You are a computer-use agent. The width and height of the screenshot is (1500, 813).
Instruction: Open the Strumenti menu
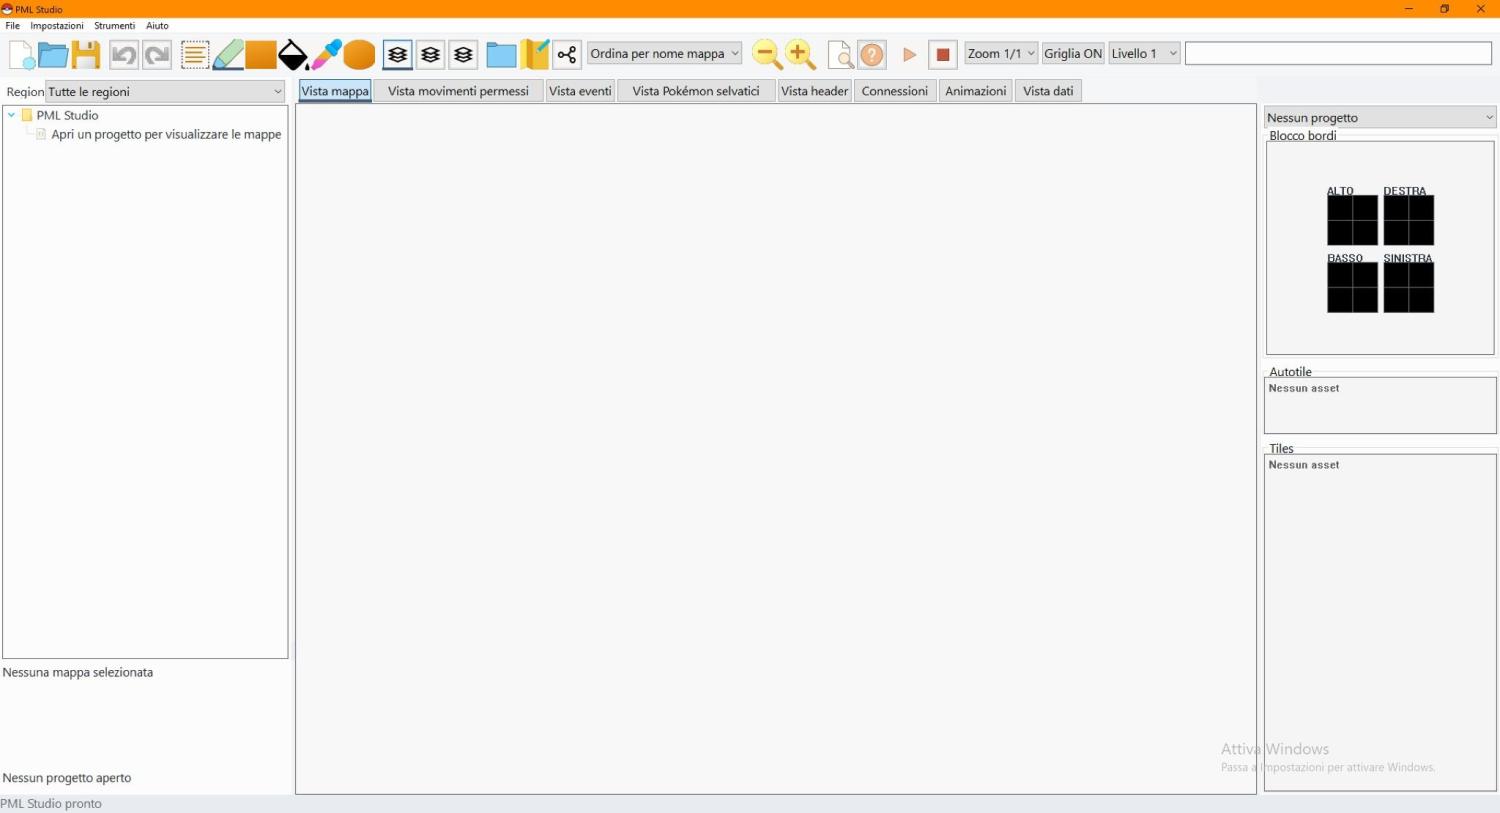point(115,26)
